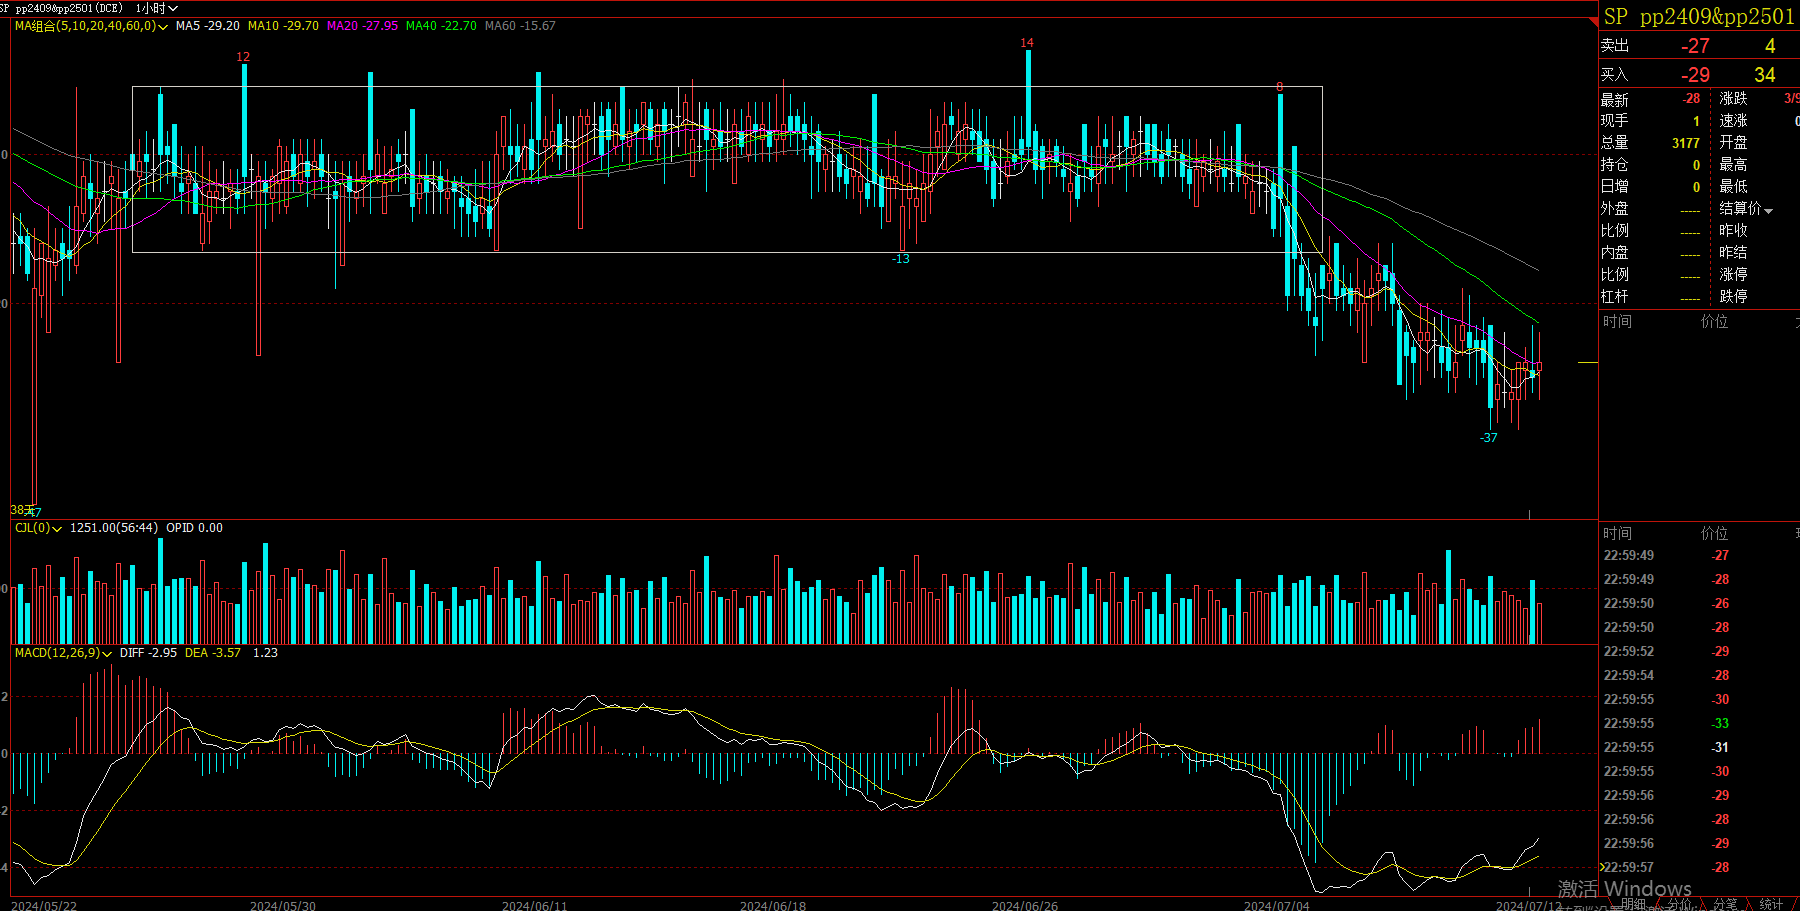Screen dimensions: 1800x911
Task: Click the 时间 column header in tick list
Action: pos(1617,533)
